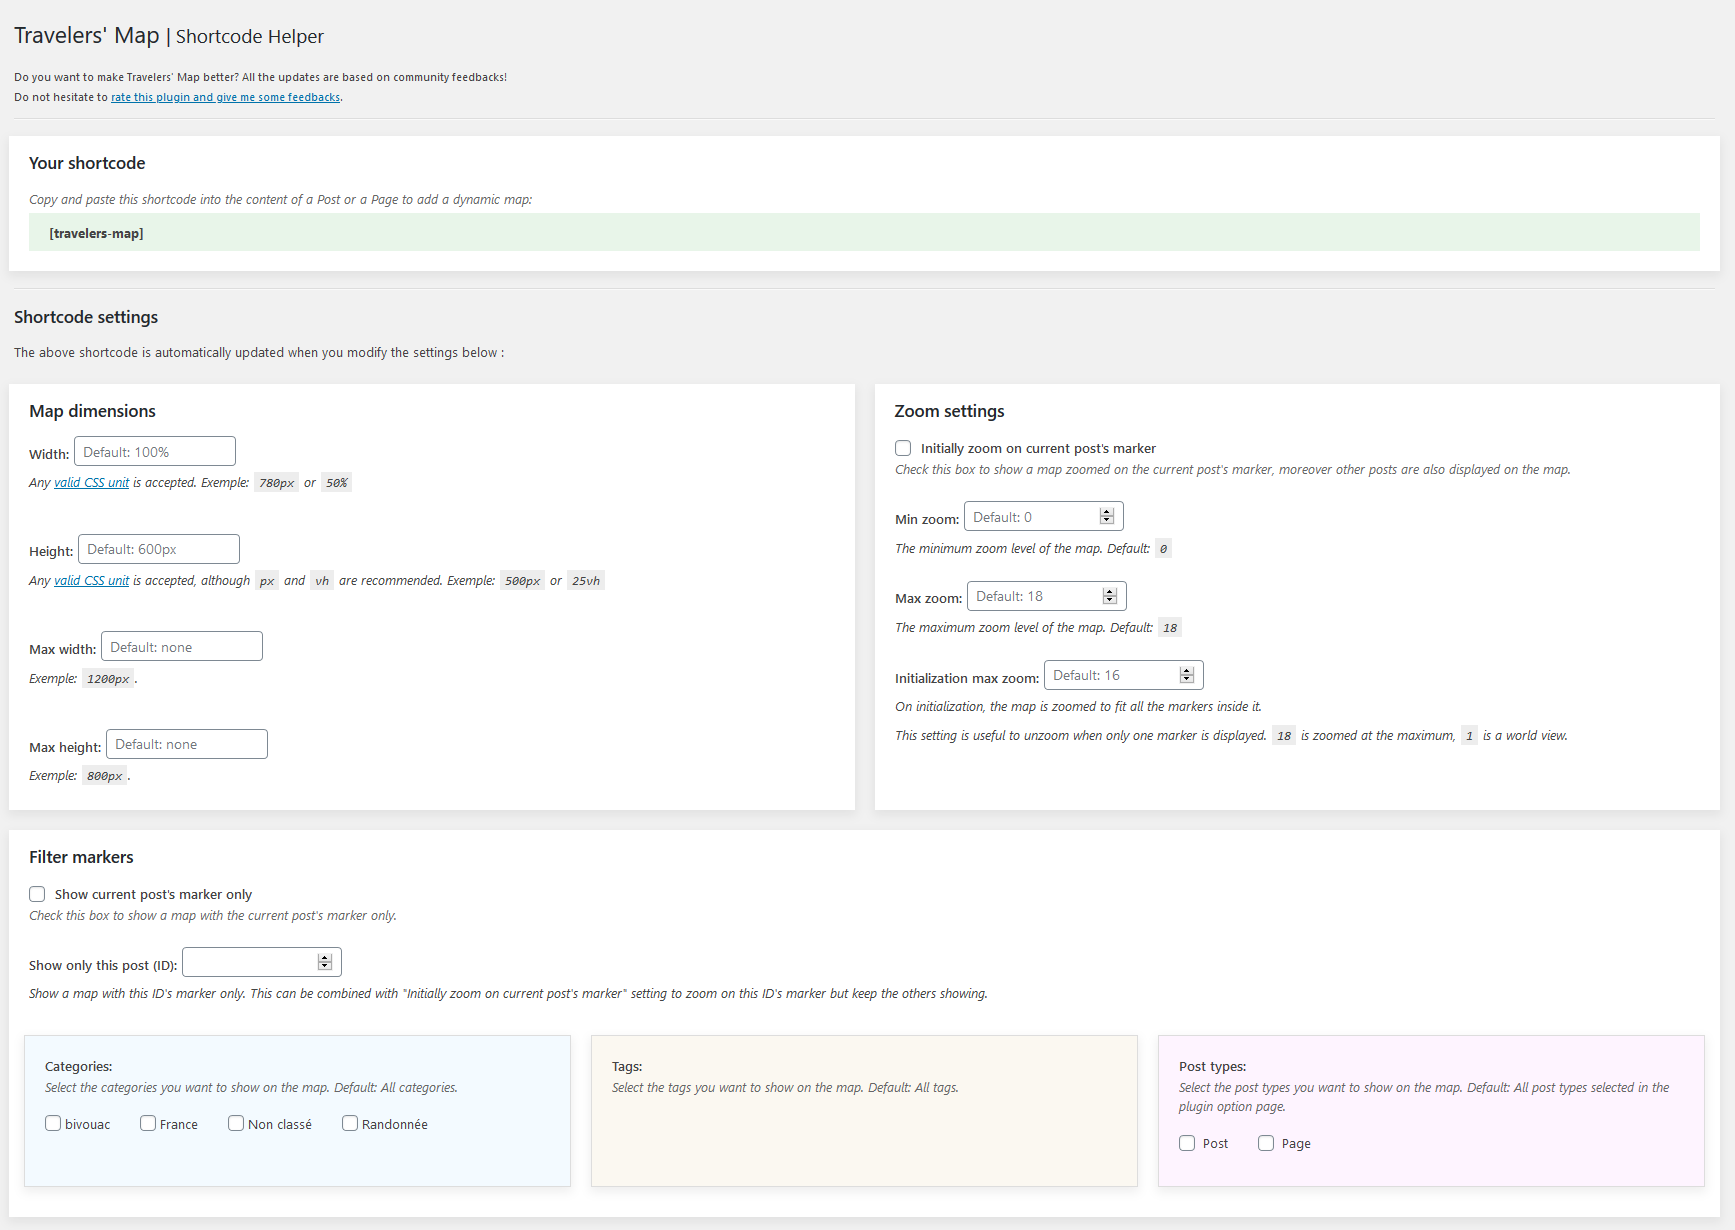
Task: Click the Travelers' Map Shortcode Helper title
Action: coord(169,36)
